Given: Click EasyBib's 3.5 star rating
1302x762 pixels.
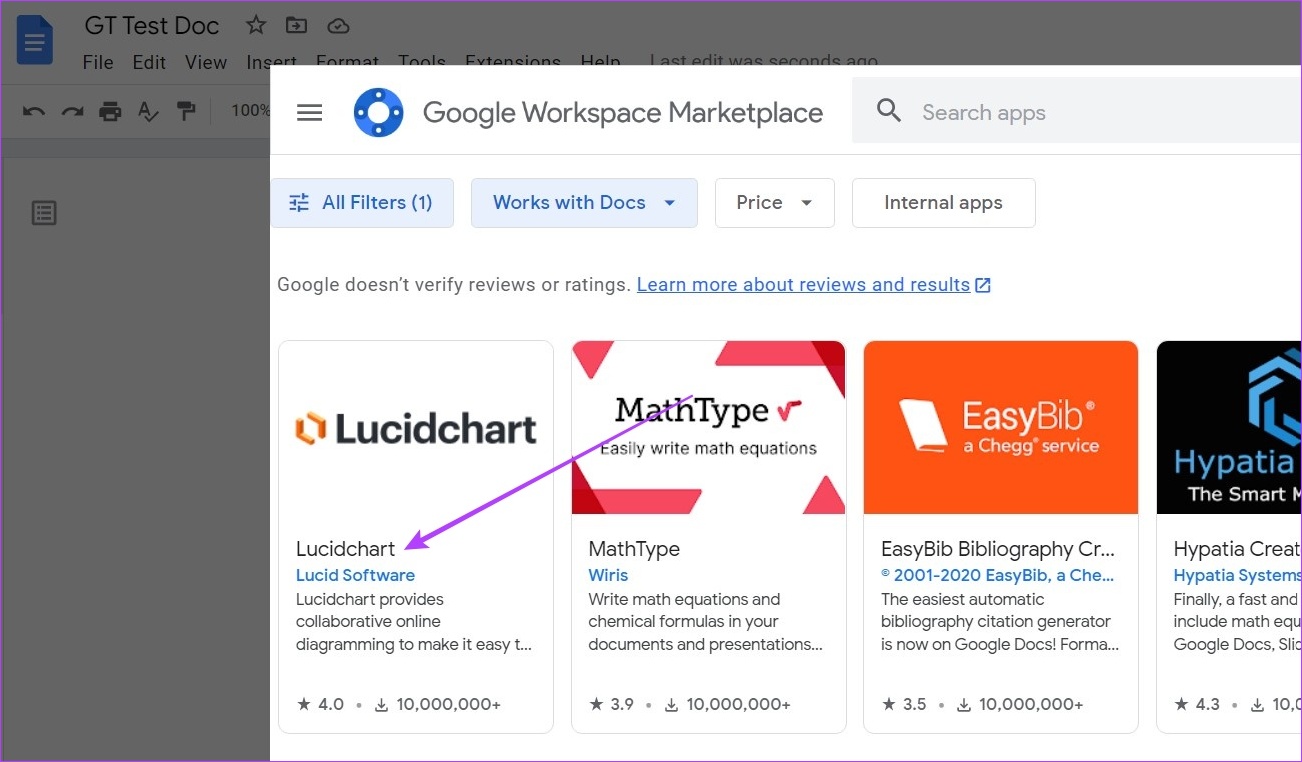Looking at the screenshot, I should pyautogui.click(x=904, y=704).
